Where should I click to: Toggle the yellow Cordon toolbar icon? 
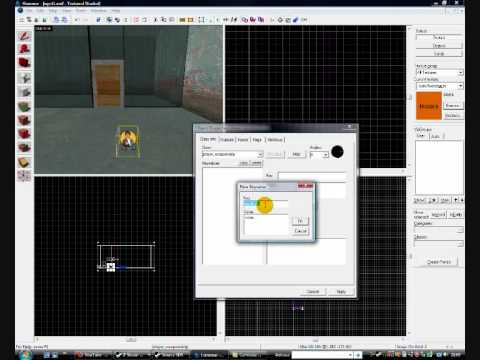coord(182,20)
